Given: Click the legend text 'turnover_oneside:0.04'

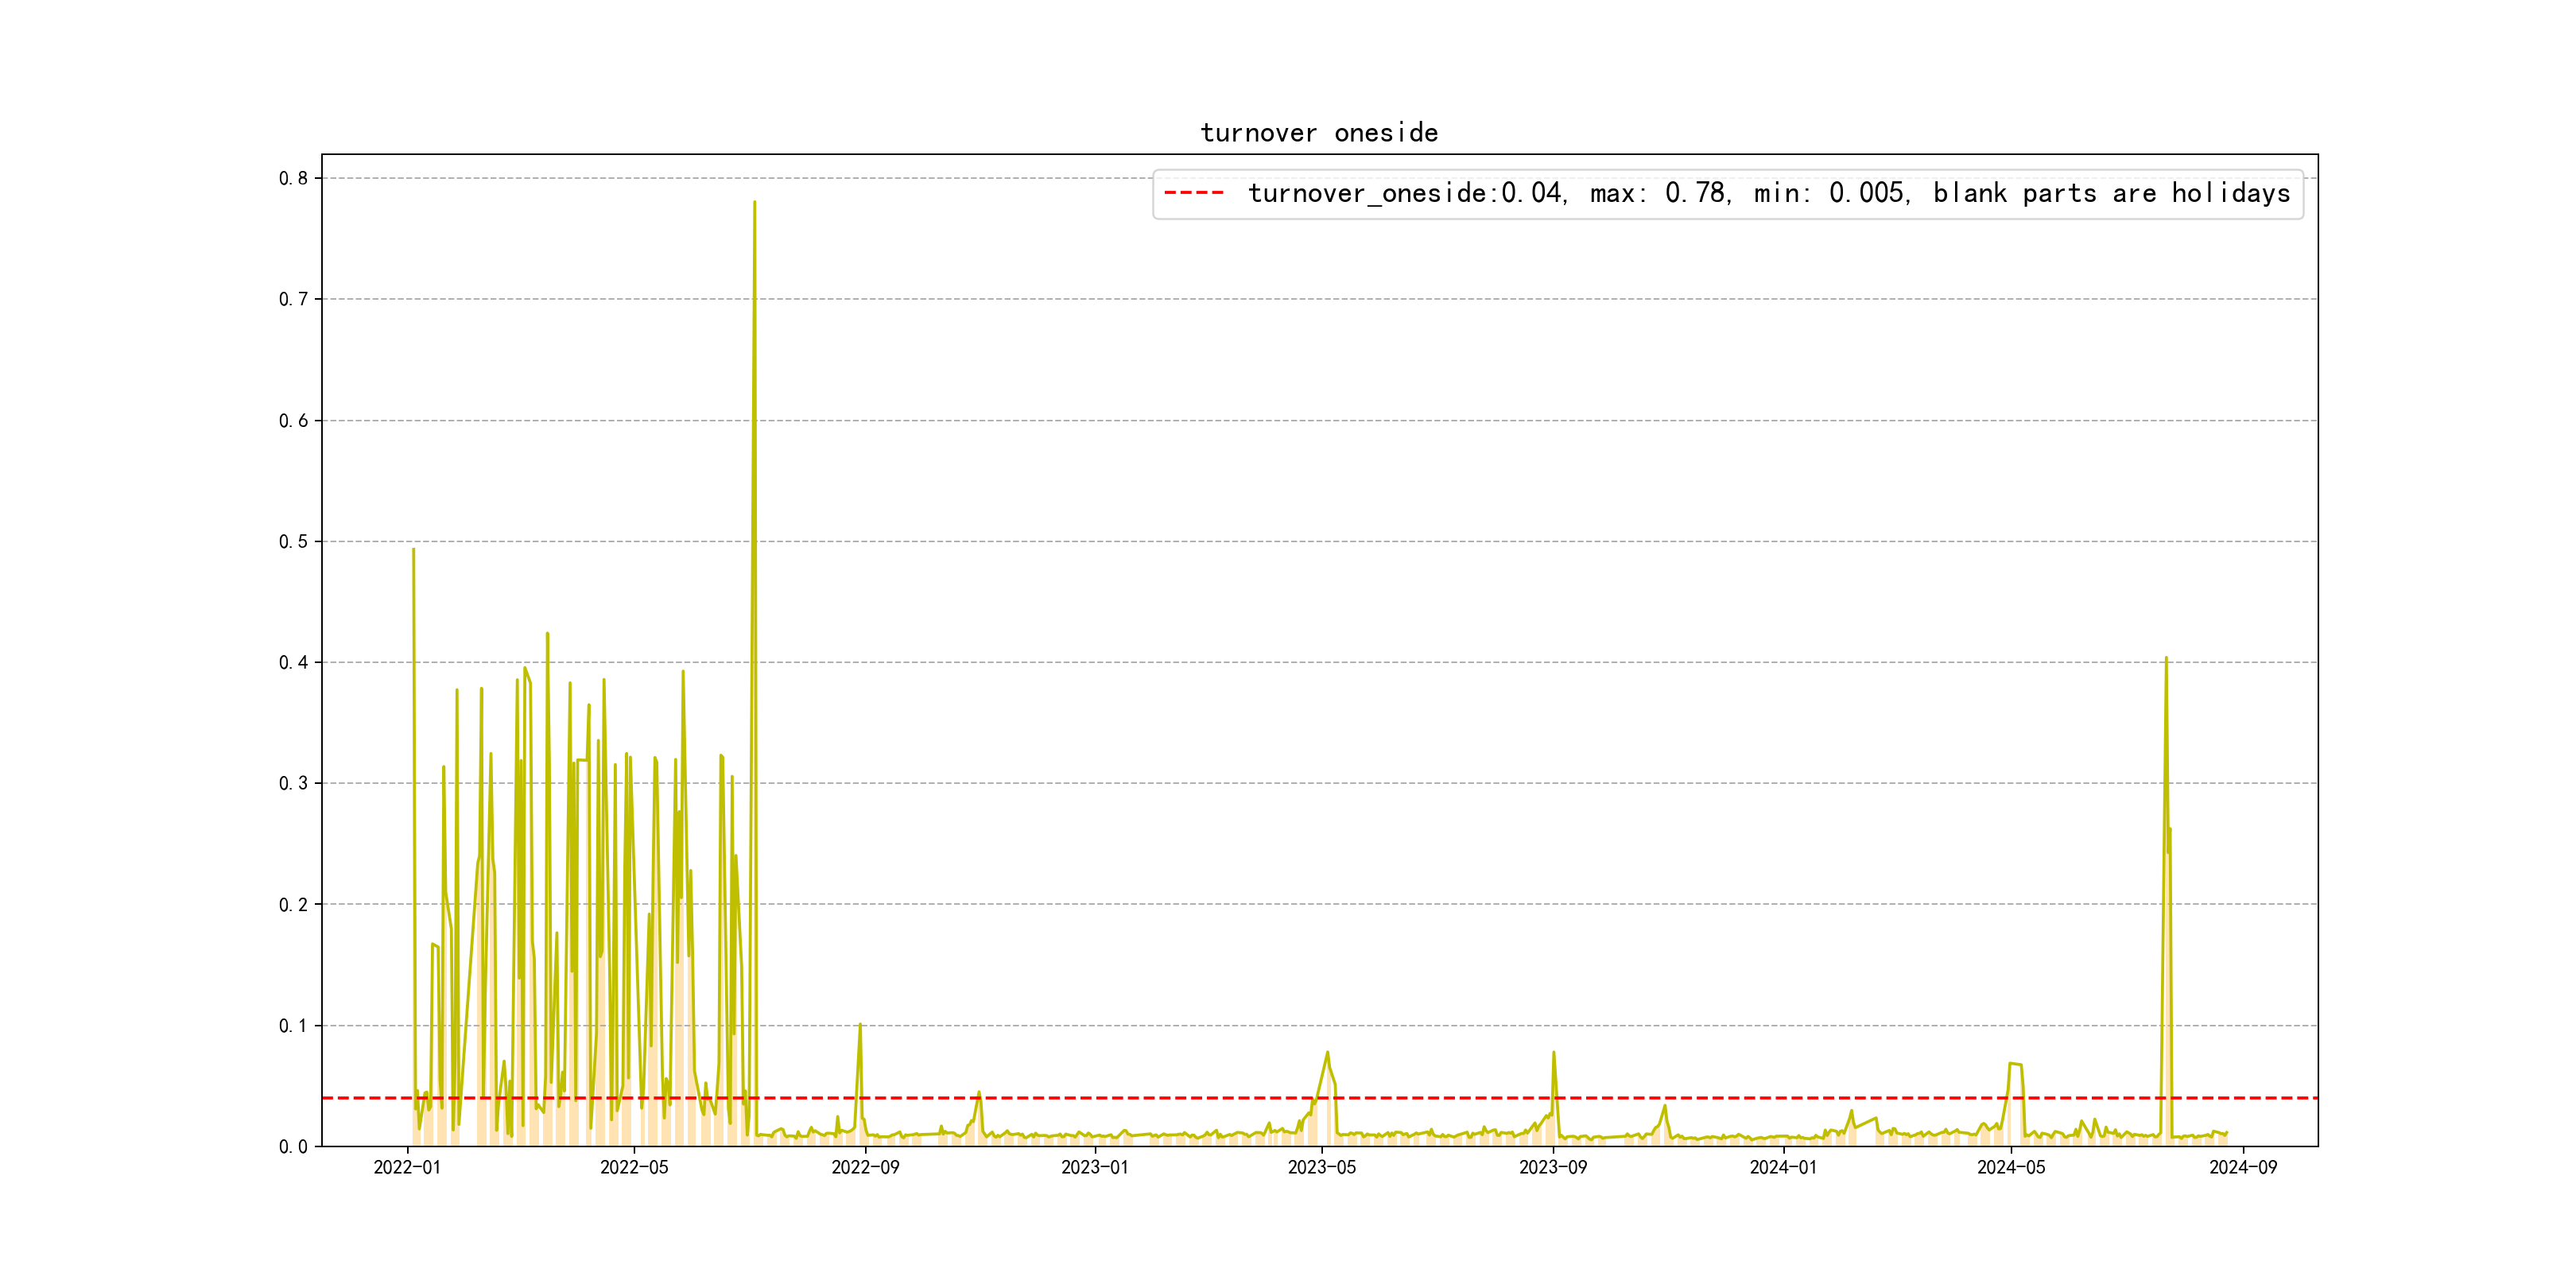Looking at the screenshot, I should 1405,193.
